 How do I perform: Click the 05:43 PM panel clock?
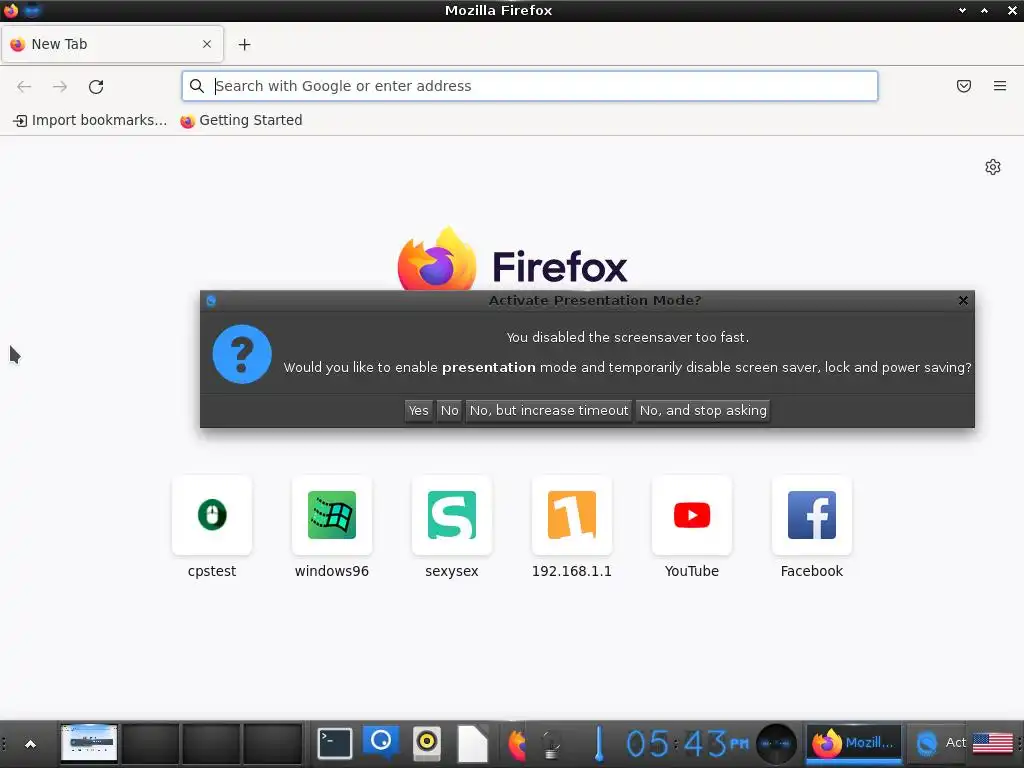click(x=687, y=743)
